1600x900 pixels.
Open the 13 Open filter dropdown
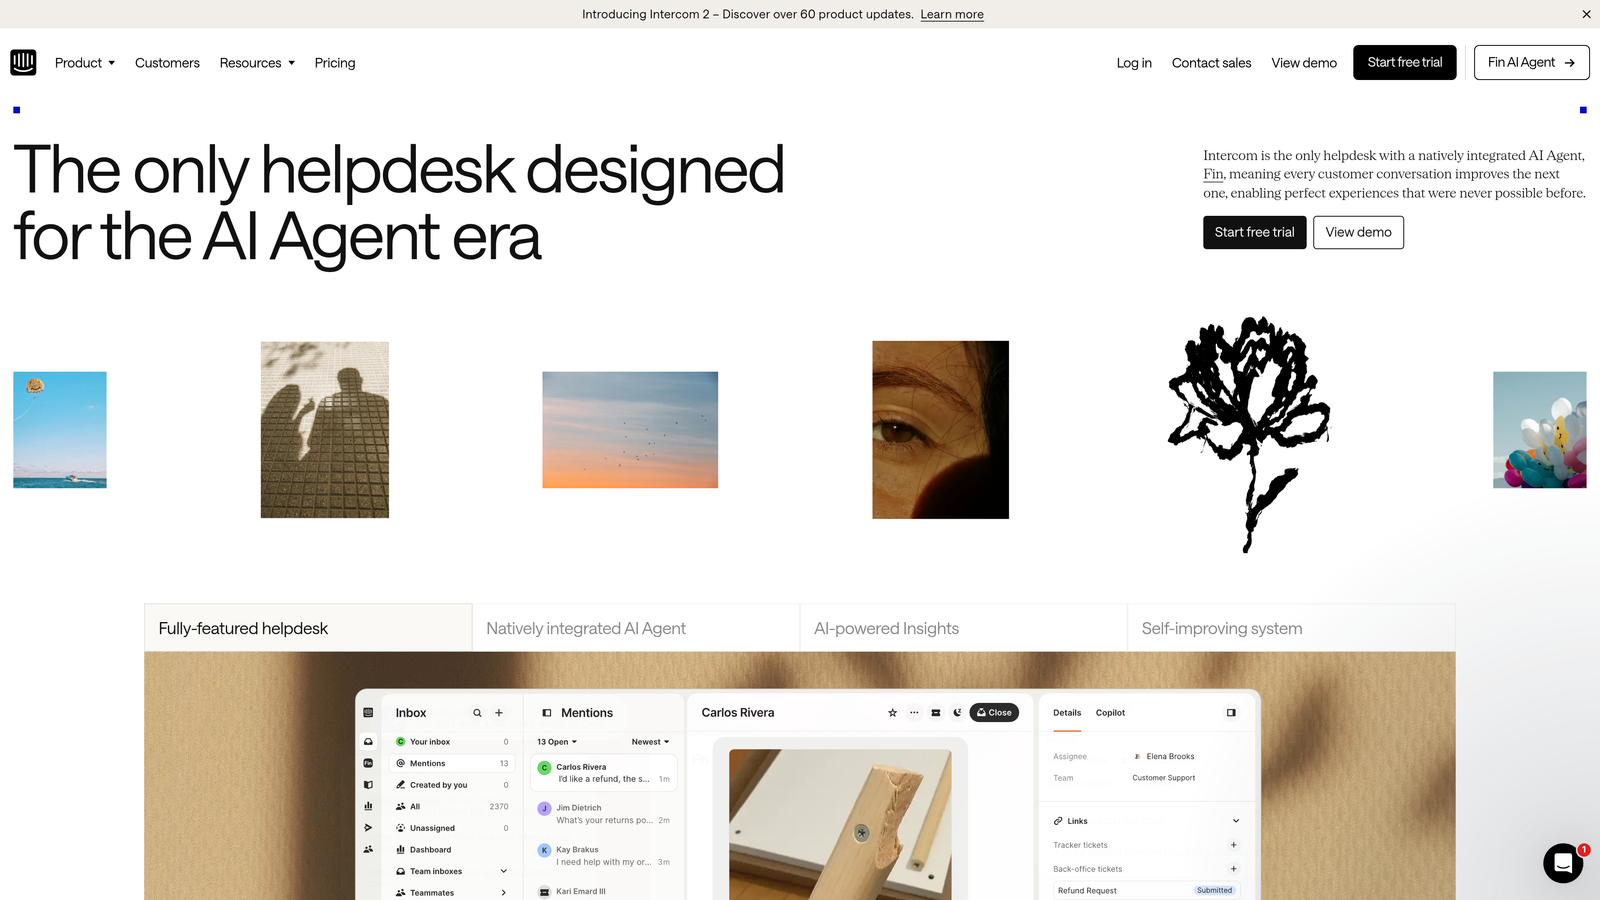click(x=557, y=742)
